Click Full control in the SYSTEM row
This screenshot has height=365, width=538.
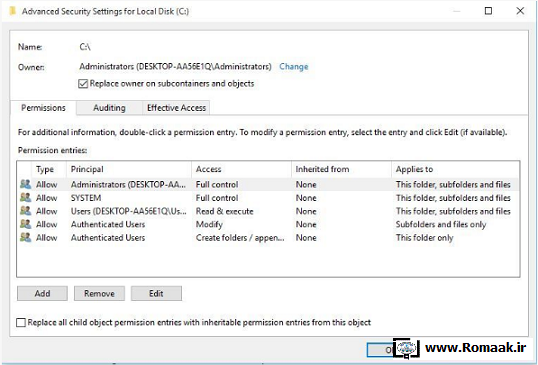[x=217, y=198]
